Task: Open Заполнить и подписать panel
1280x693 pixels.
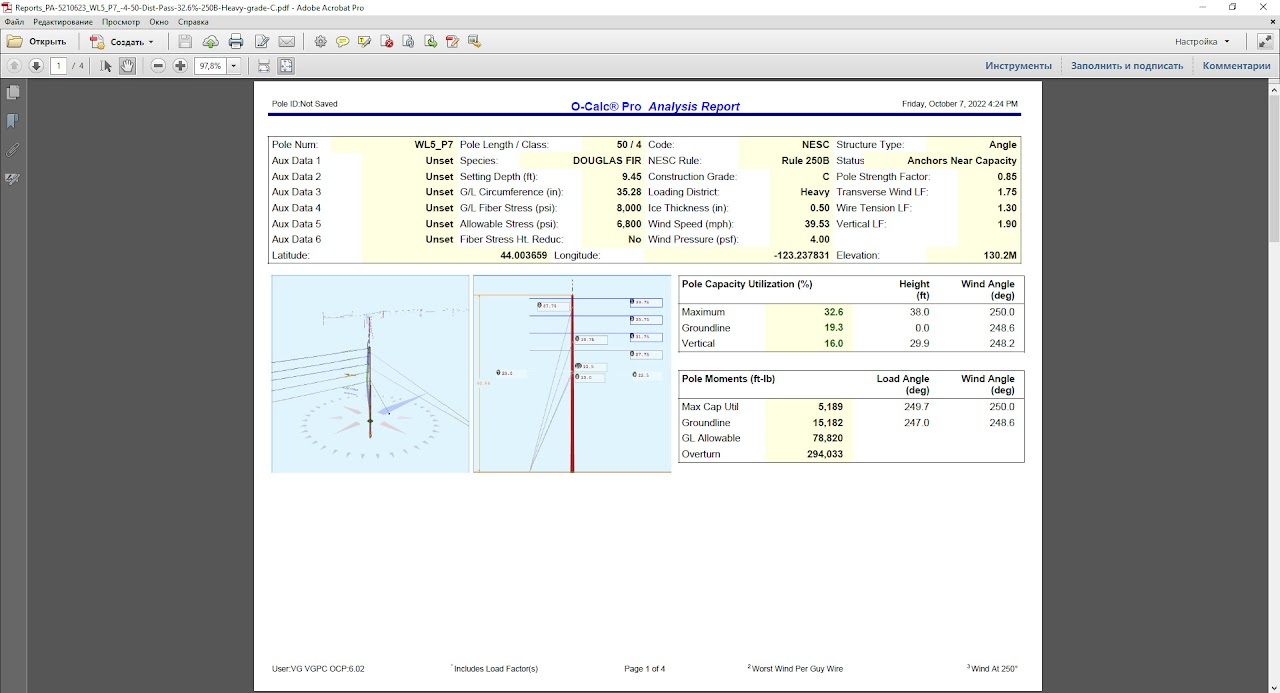Action: coord(1126,64)
